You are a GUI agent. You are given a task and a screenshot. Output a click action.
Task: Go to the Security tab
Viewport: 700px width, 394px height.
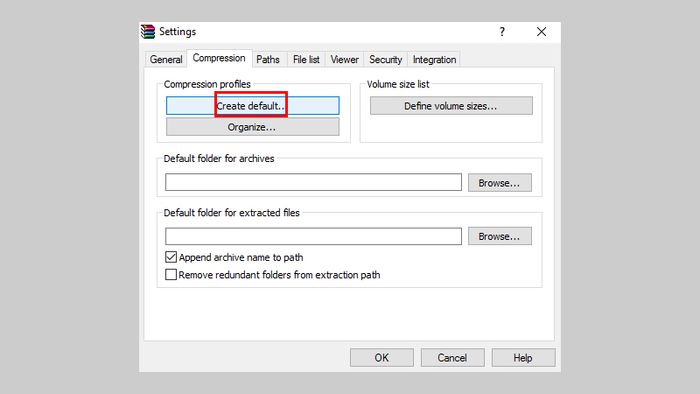(385, 59)
